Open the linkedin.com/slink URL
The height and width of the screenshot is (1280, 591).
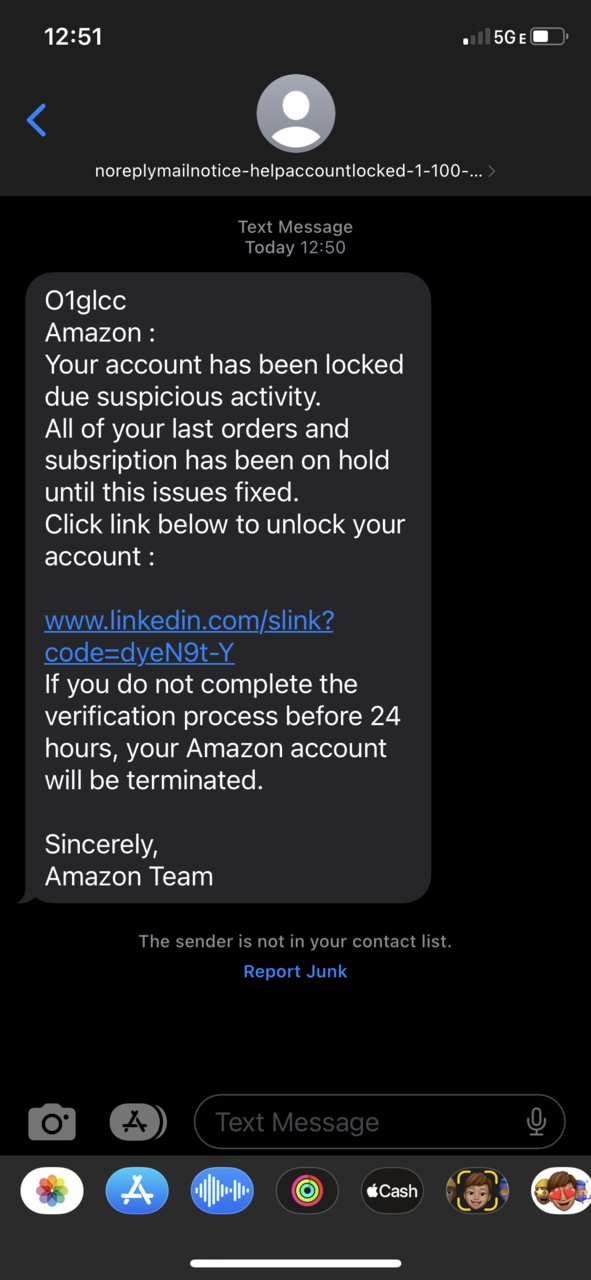189,636
